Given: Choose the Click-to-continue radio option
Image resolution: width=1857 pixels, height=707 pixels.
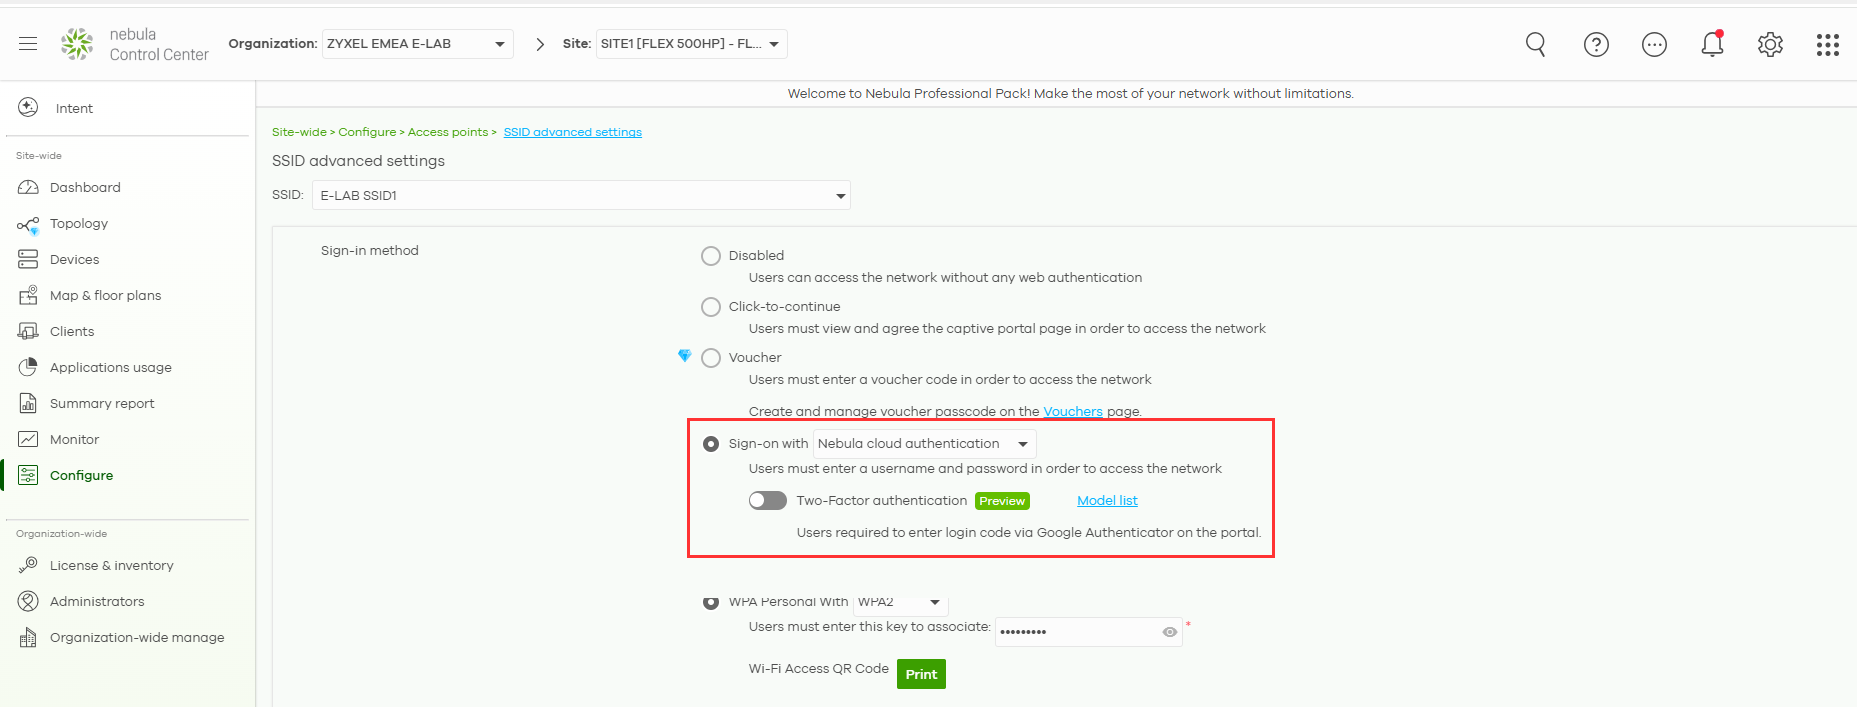Looking at the screenshot, I should click(x=711, y=307).
